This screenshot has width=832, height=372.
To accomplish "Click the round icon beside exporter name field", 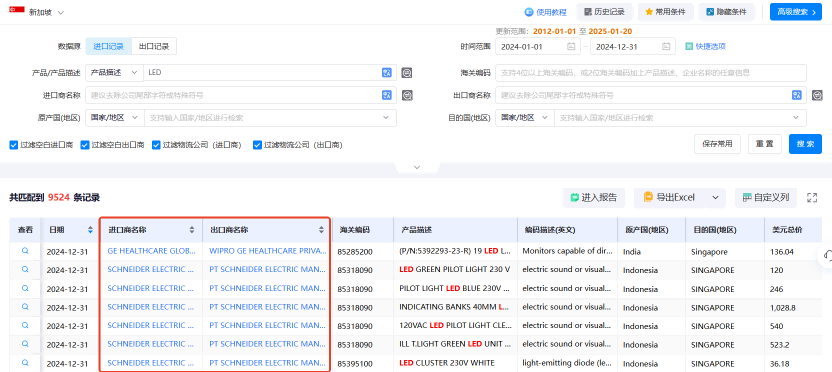I will click(818, 96).
